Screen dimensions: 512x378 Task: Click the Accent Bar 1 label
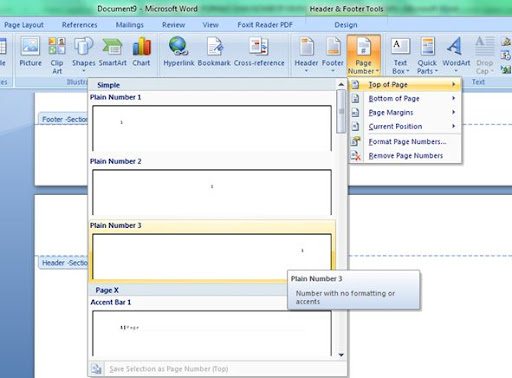point(111,302)
